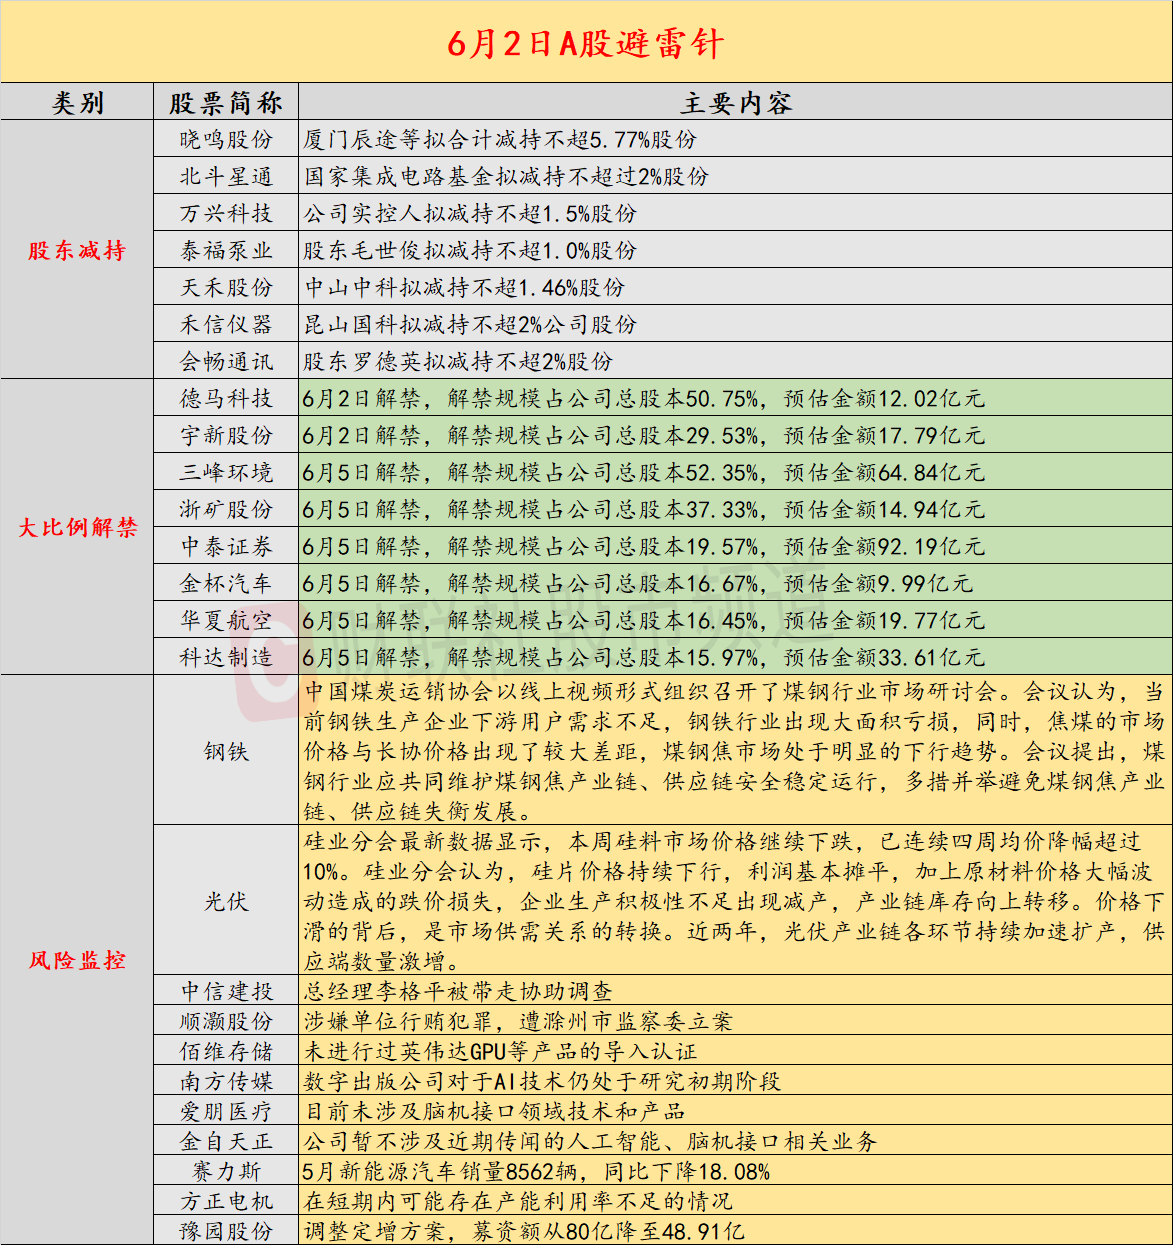Select stock name 方正电机
The image size is (1173, 1245).
tap(226, 1201)
